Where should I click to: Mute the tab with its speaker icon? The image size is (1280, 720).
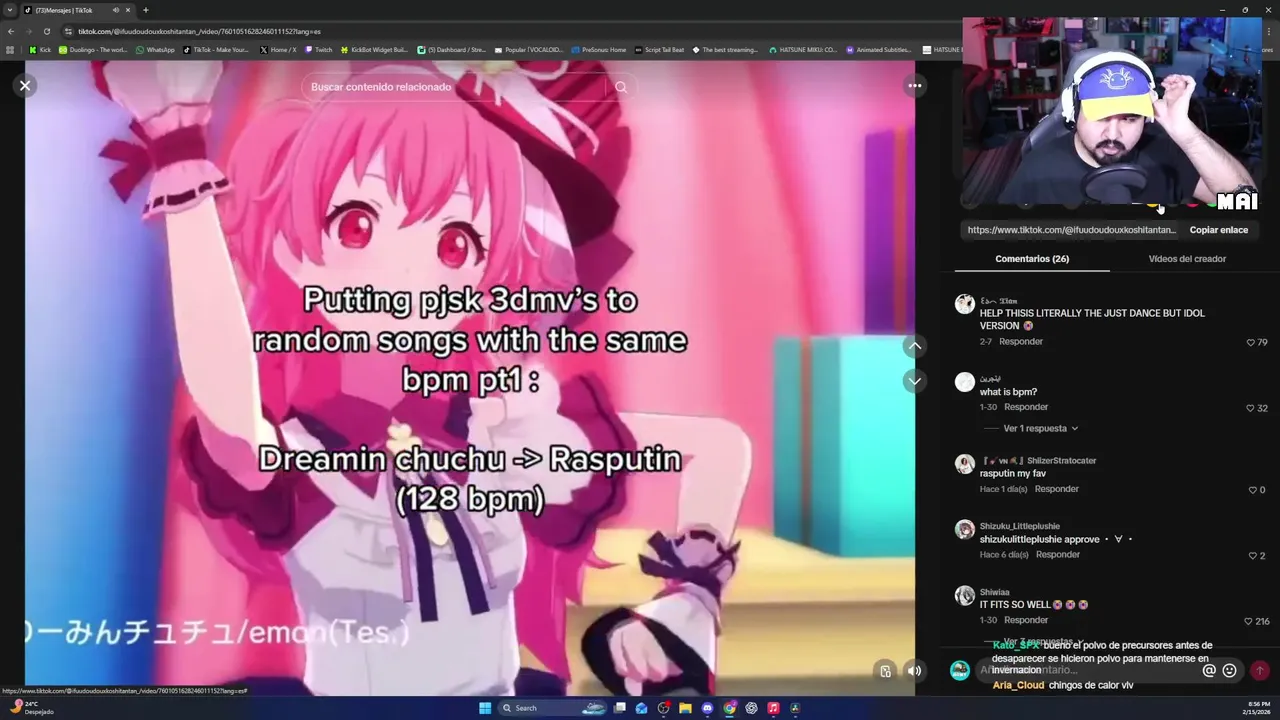pos(116,10)
